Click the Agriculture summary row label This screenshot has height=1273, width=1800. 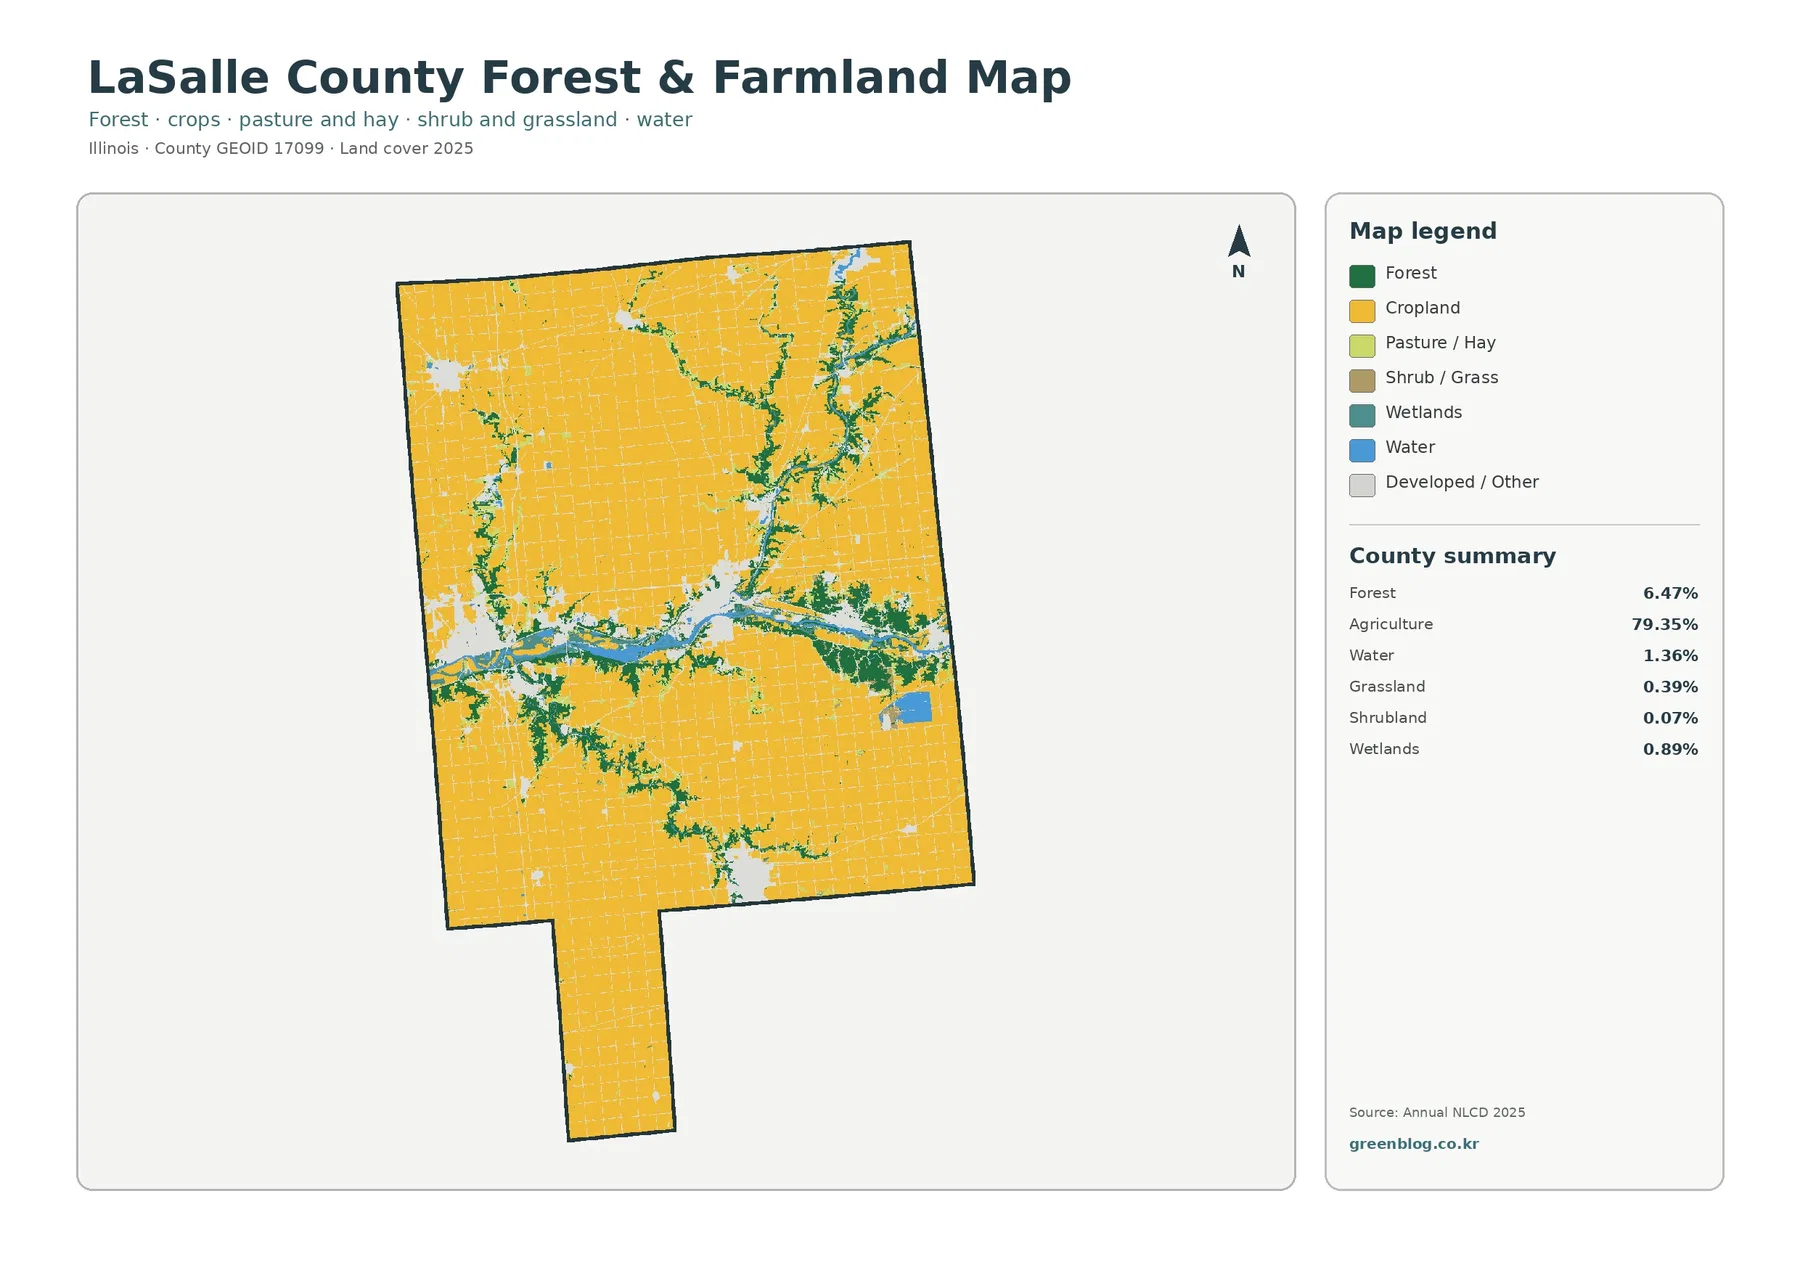coord(1390,625)
